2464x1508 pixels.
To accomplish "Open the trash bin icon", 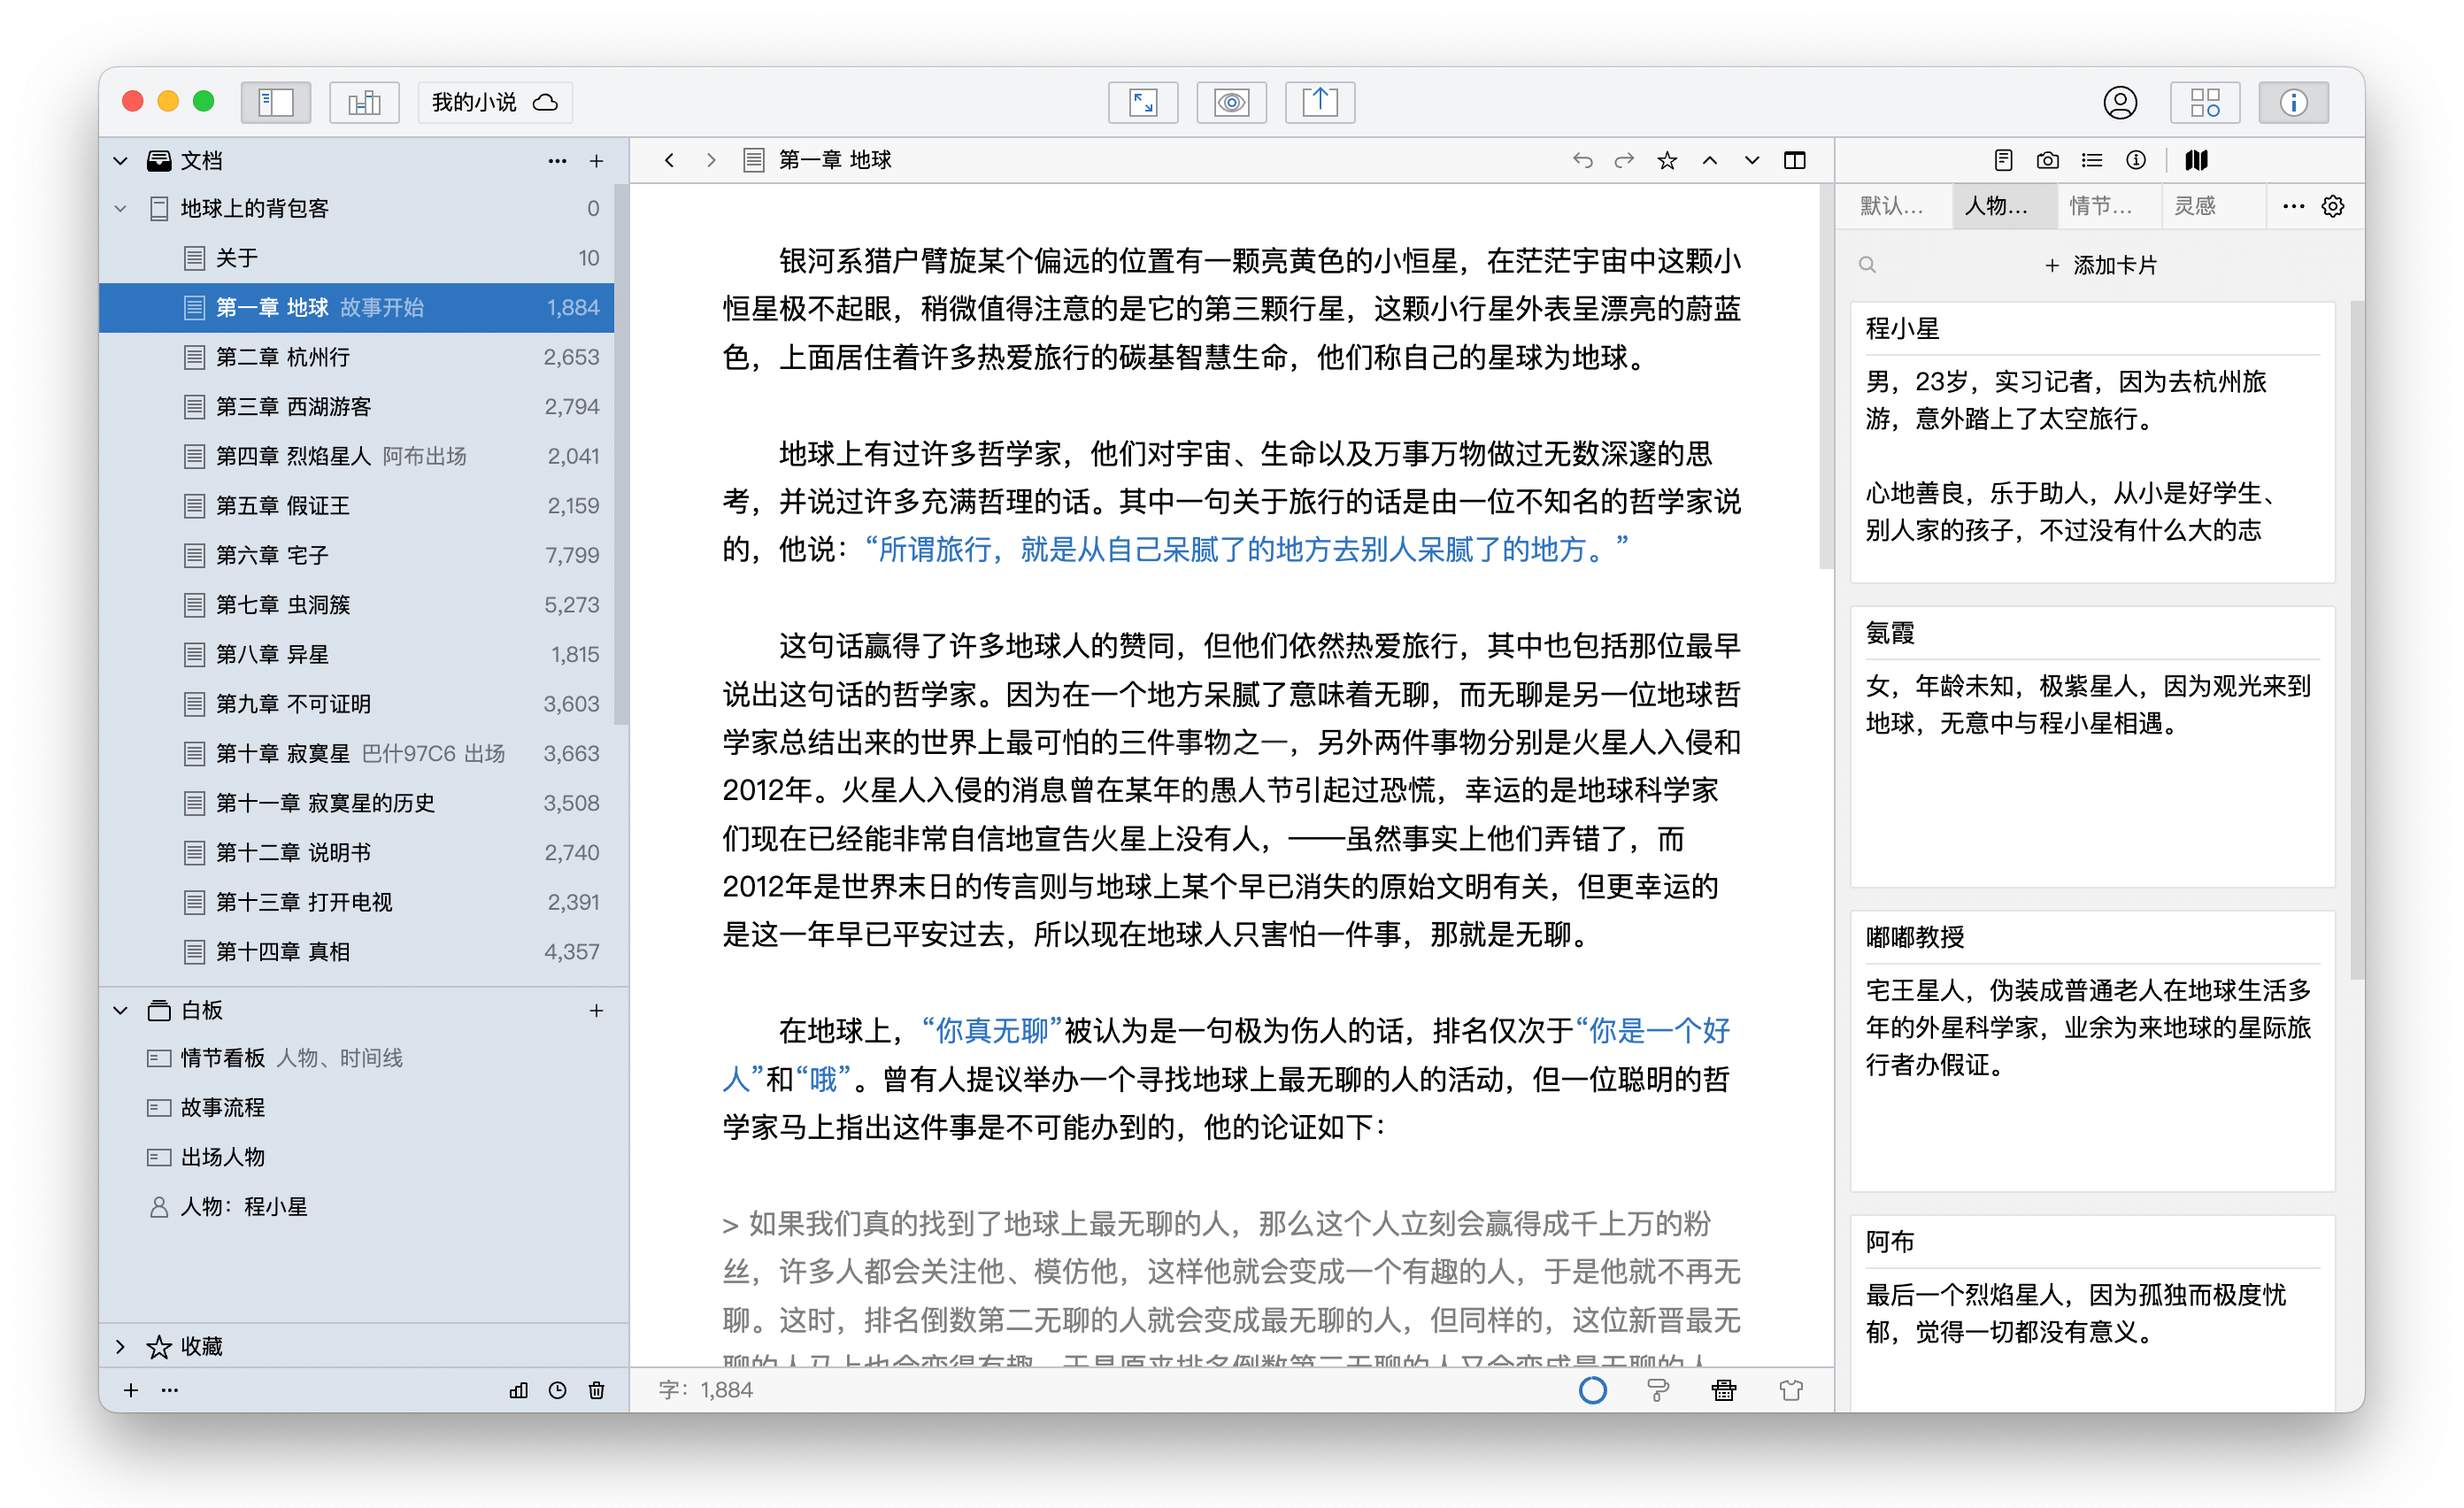I will 596,1390.
